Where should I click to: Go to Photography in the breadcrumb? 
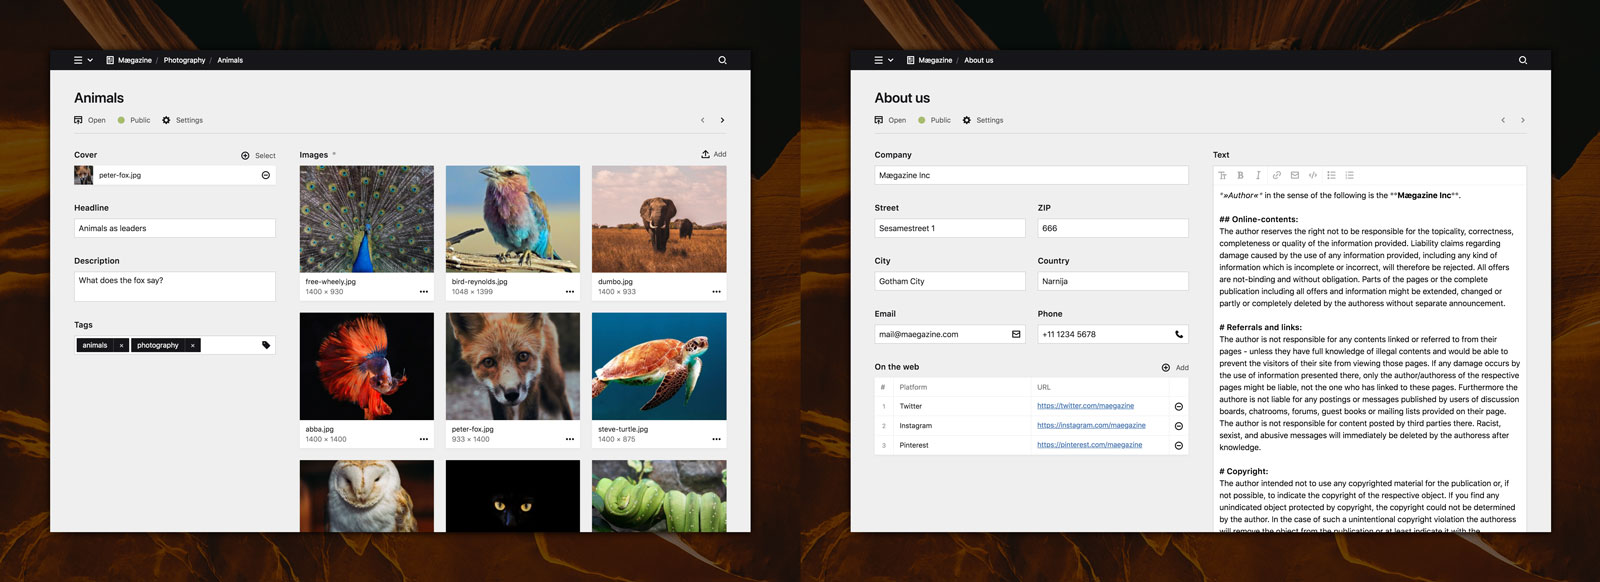click(184, 60)
